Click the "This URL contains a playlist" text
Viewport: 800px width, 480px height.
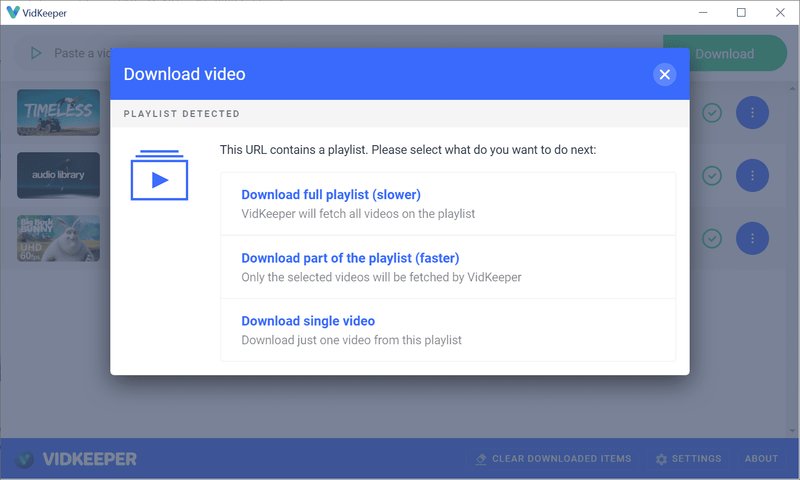click(408, 150)
